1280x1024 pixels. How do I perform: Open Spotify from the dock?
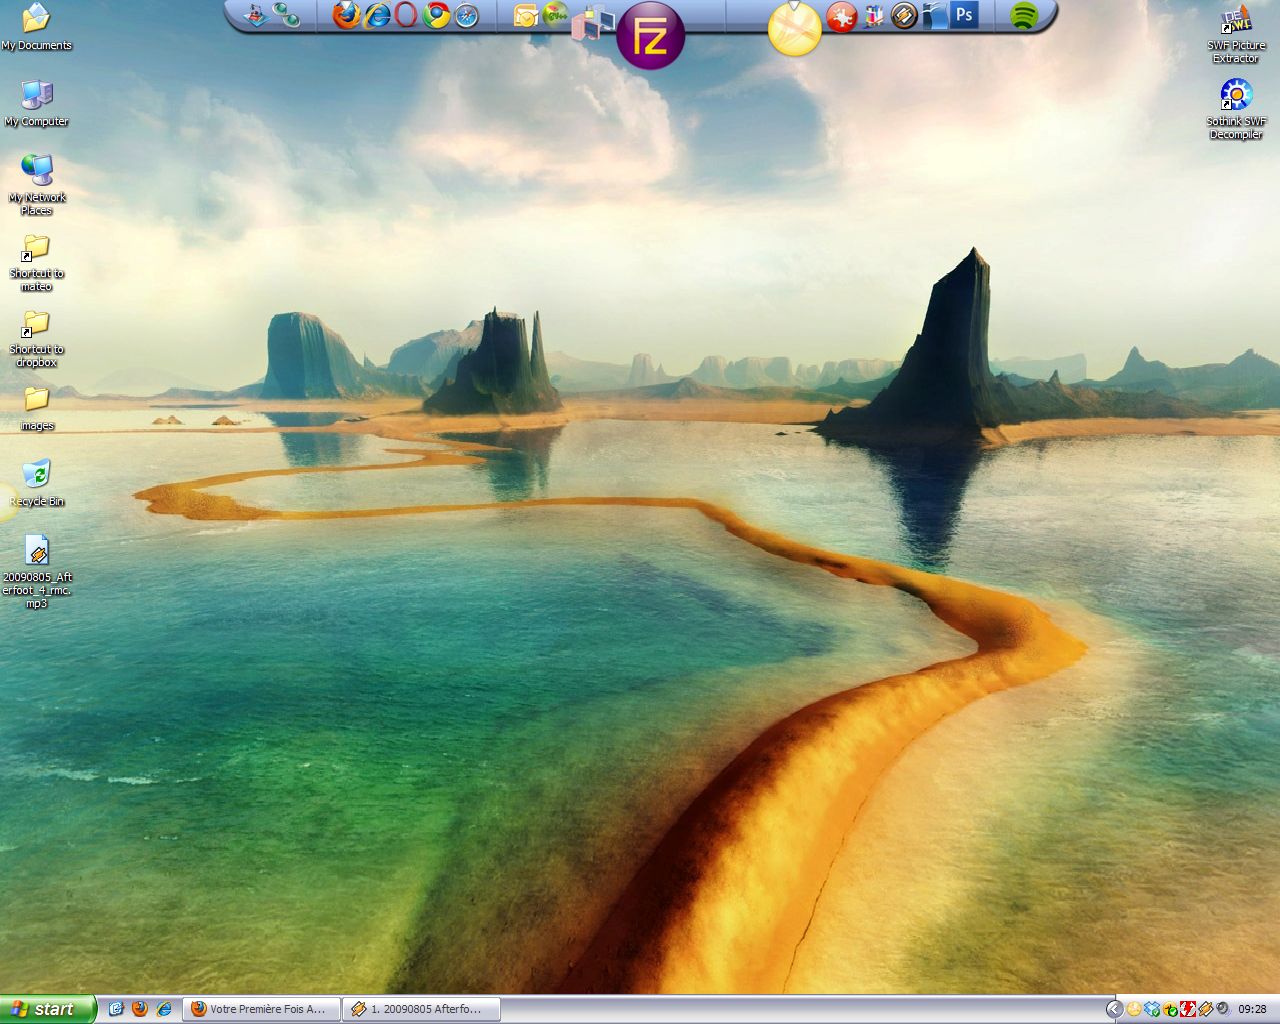coord(1023,15)
